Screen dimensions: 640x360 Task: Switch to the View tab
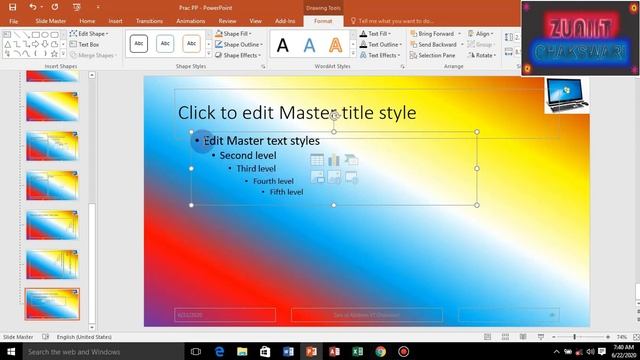tap(256, 21)
